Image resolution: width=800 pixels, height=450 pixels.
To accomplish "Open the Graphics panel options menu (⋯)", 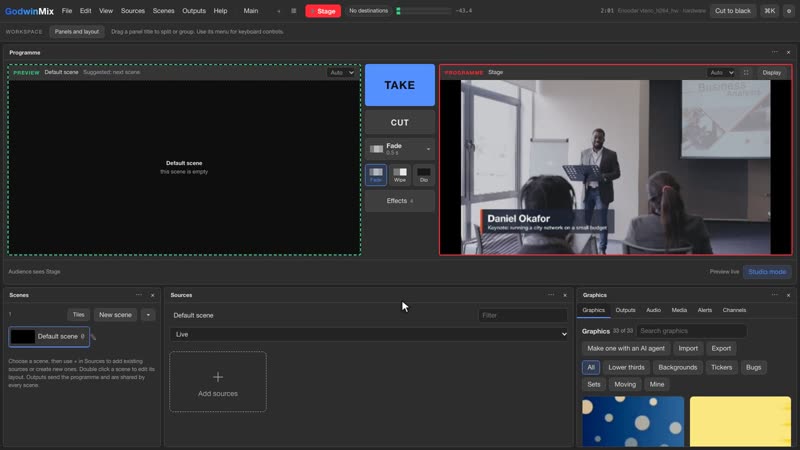I will click(x=774, y=295).
